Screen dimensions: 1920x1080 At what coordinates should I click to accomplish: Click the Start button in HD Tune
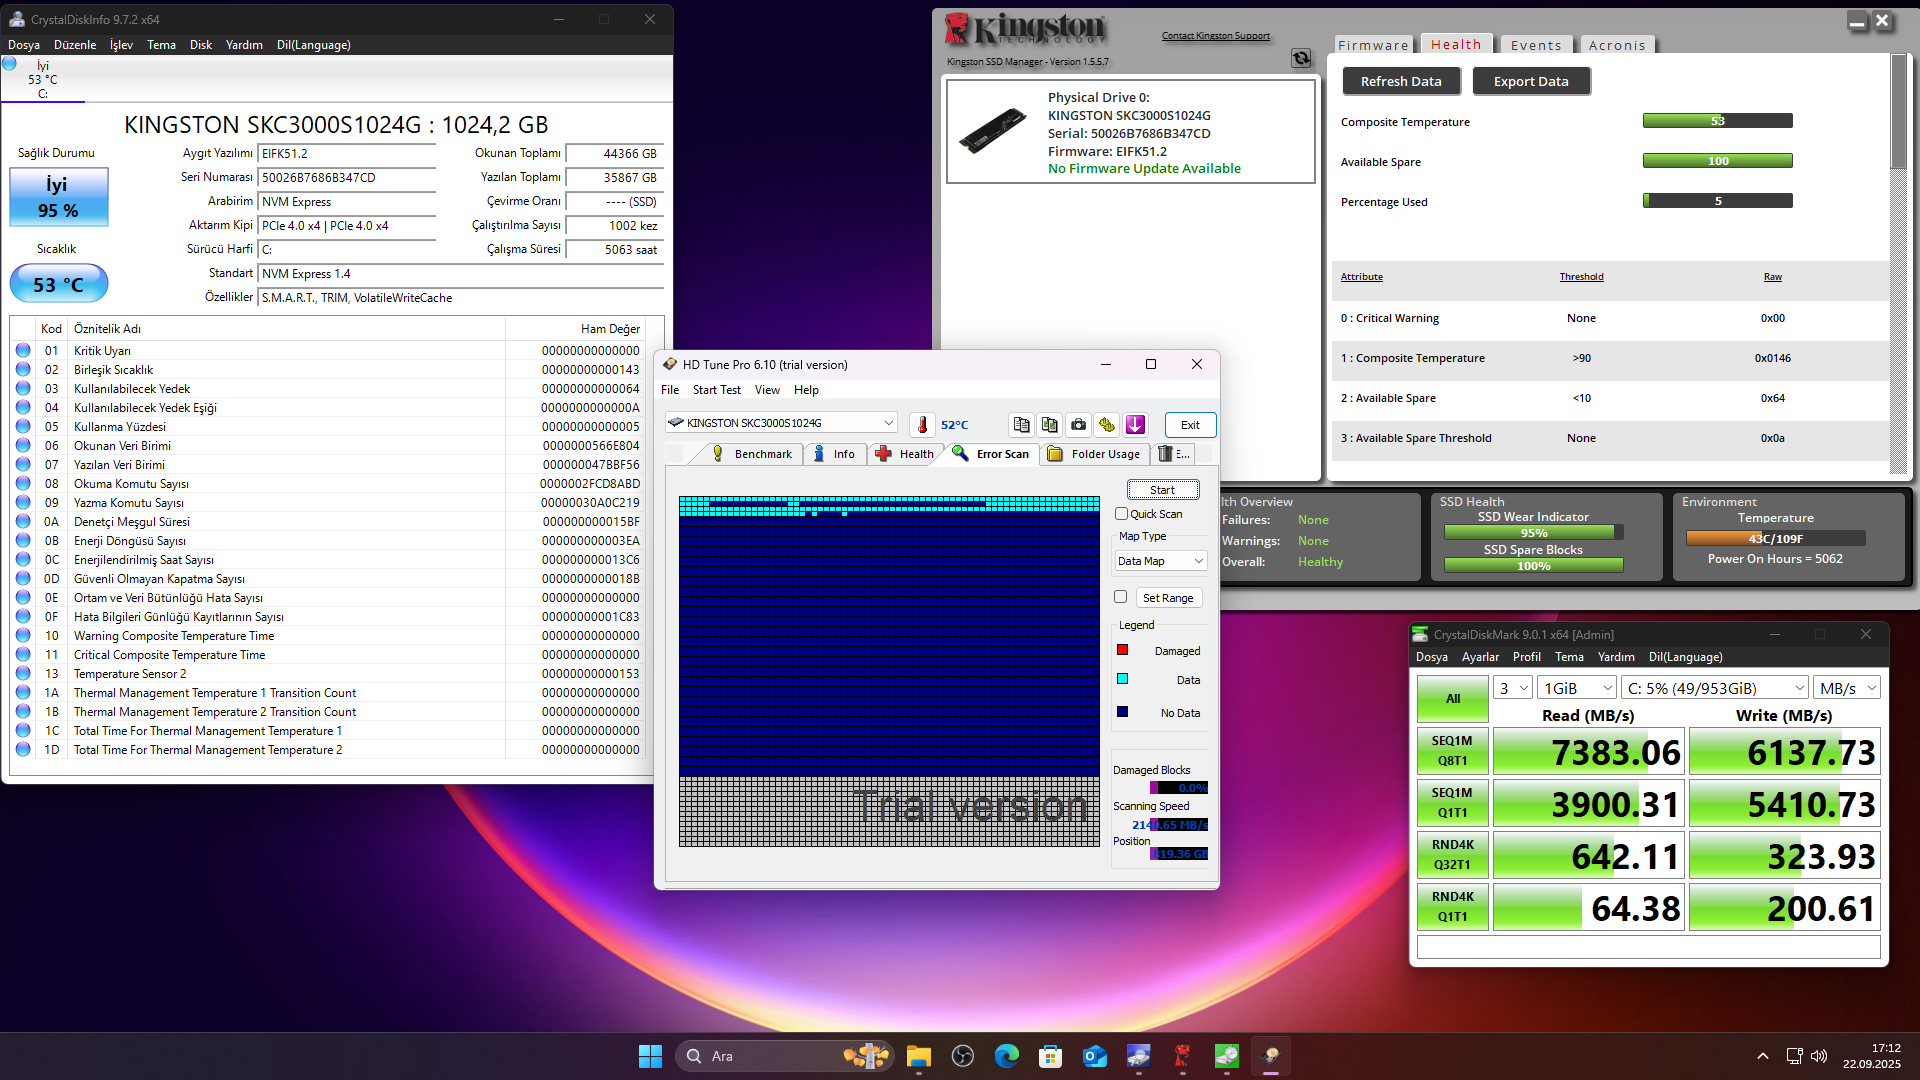pyautogui.click(x=1162, y=490)
